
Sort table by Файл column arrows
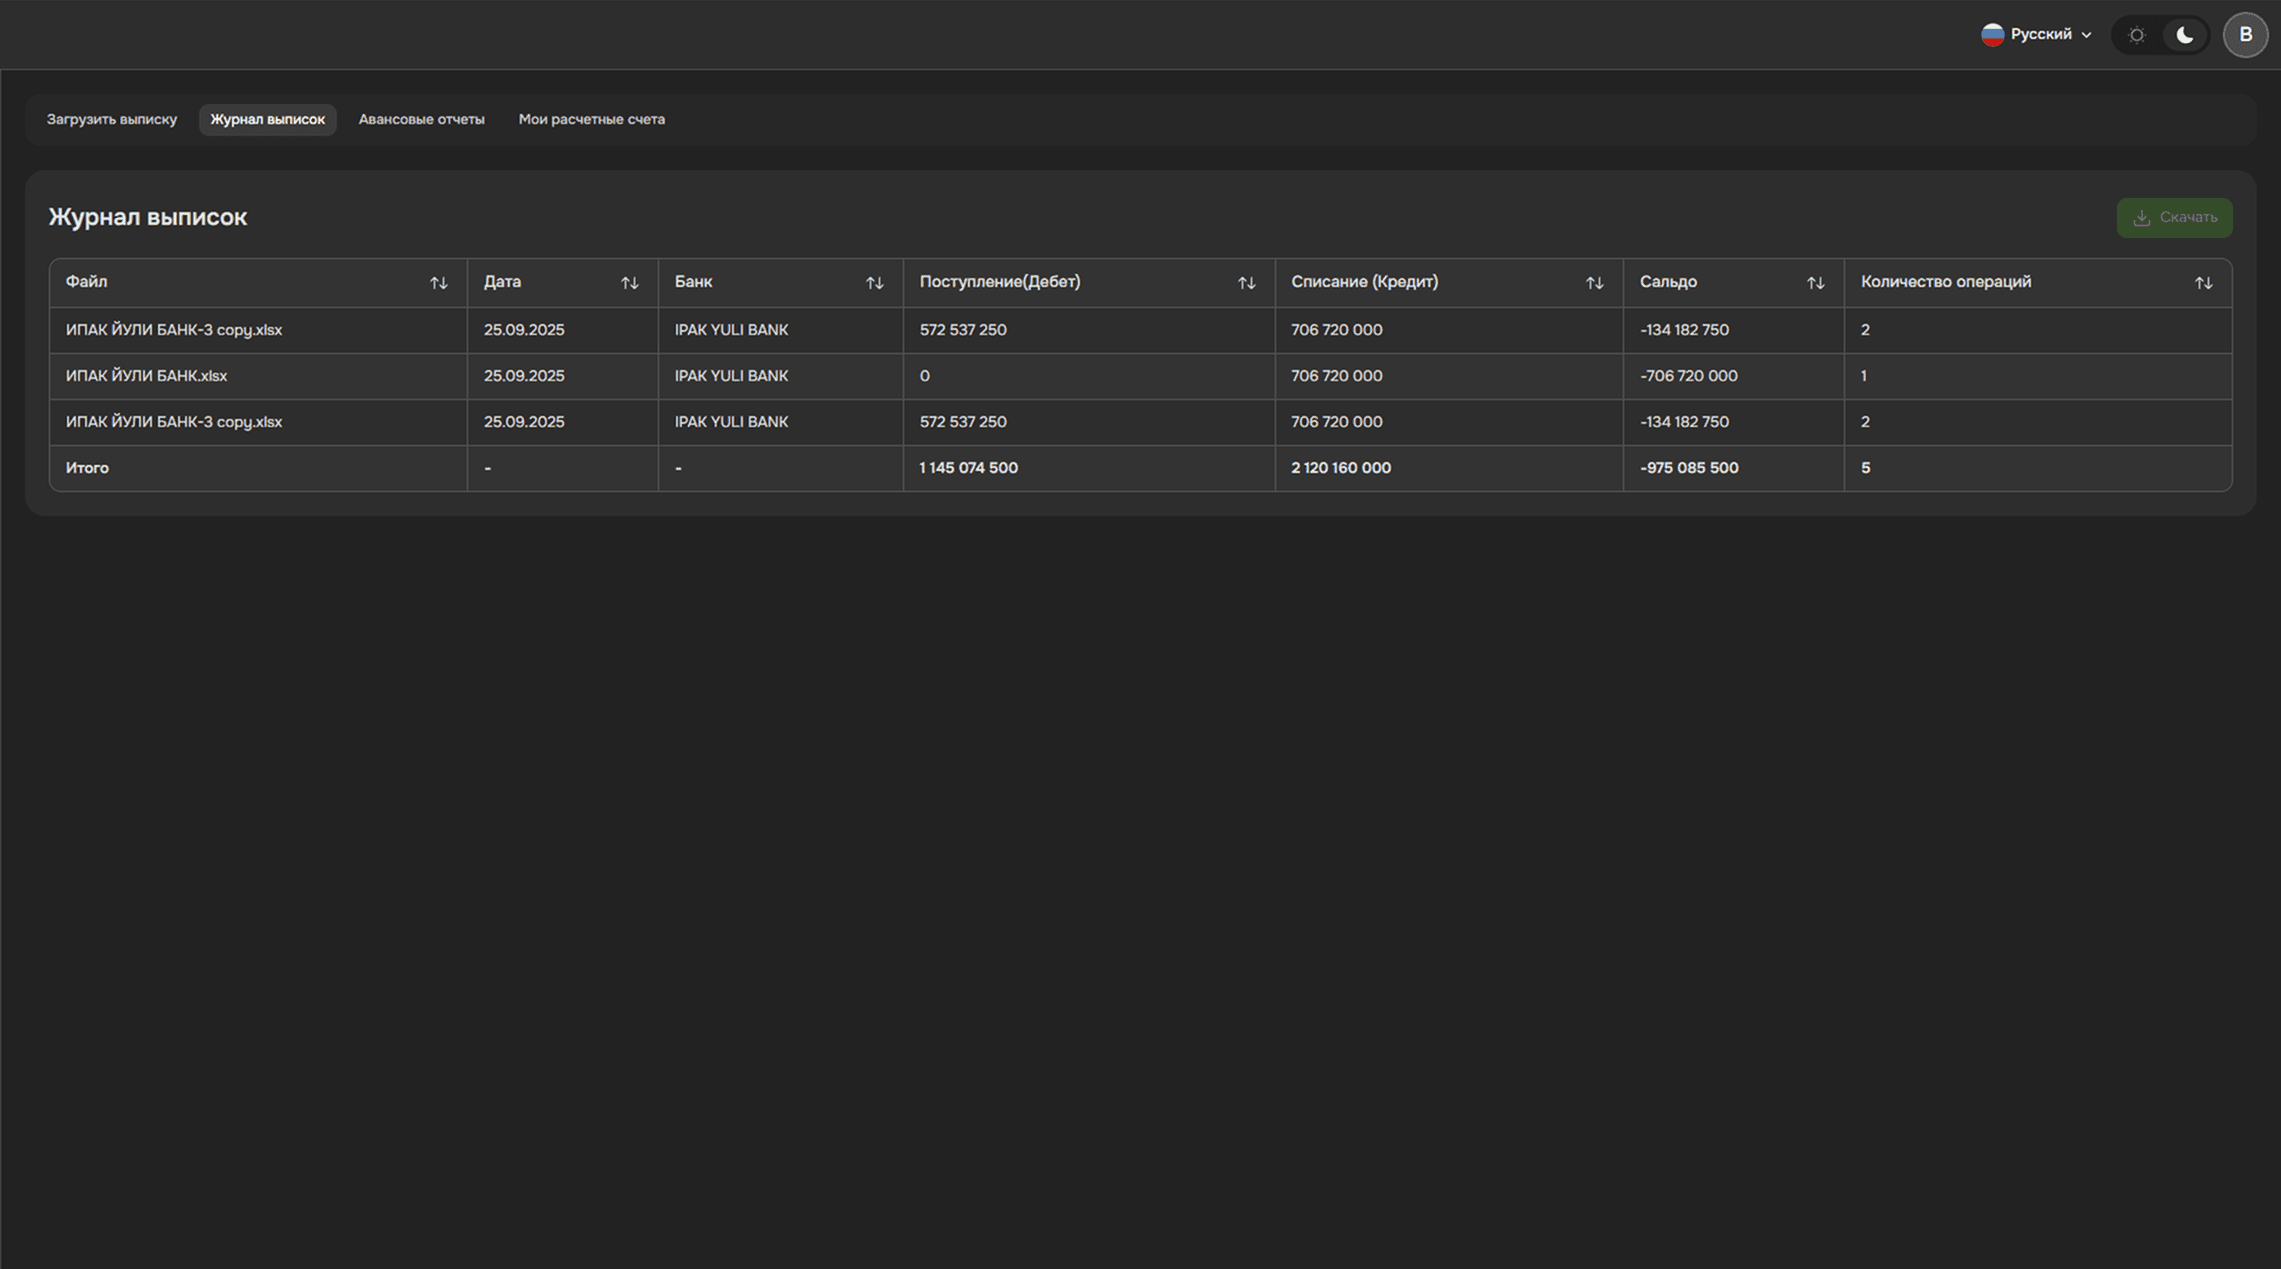438,283
